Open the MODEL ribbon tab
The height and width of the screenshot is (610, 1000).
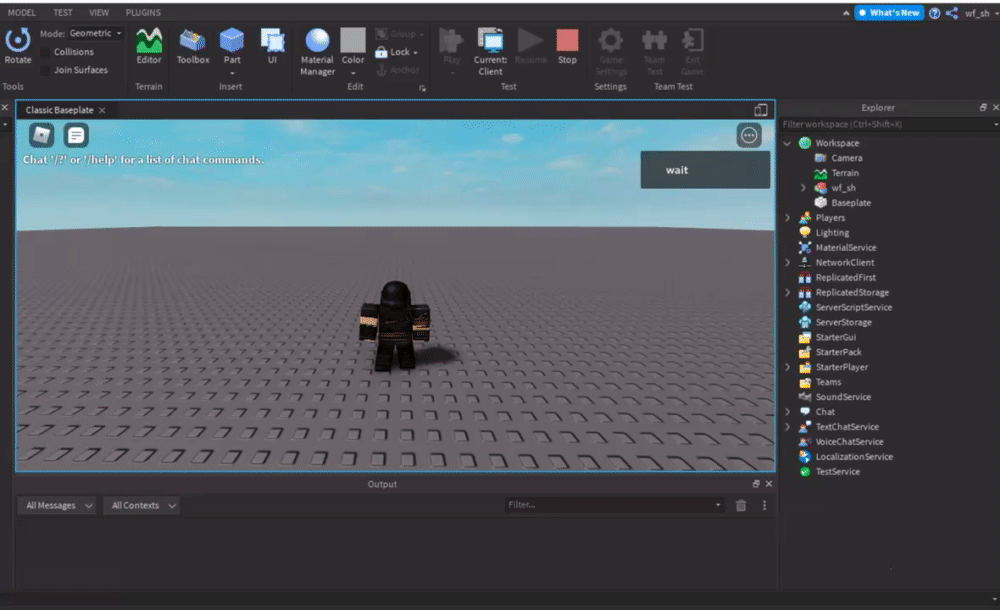(22, 12)
